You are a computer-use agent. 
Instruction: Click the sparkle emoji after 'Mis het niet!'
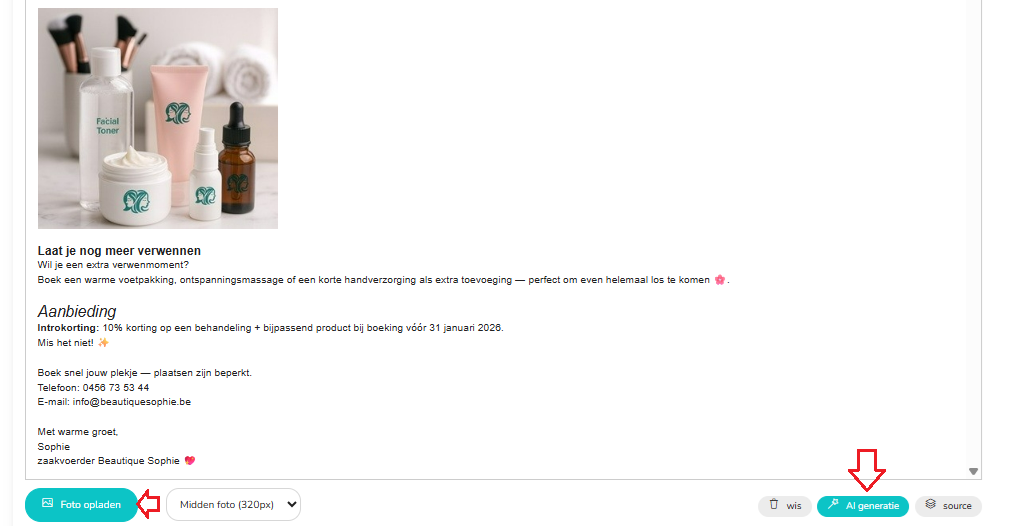point(103,343)
